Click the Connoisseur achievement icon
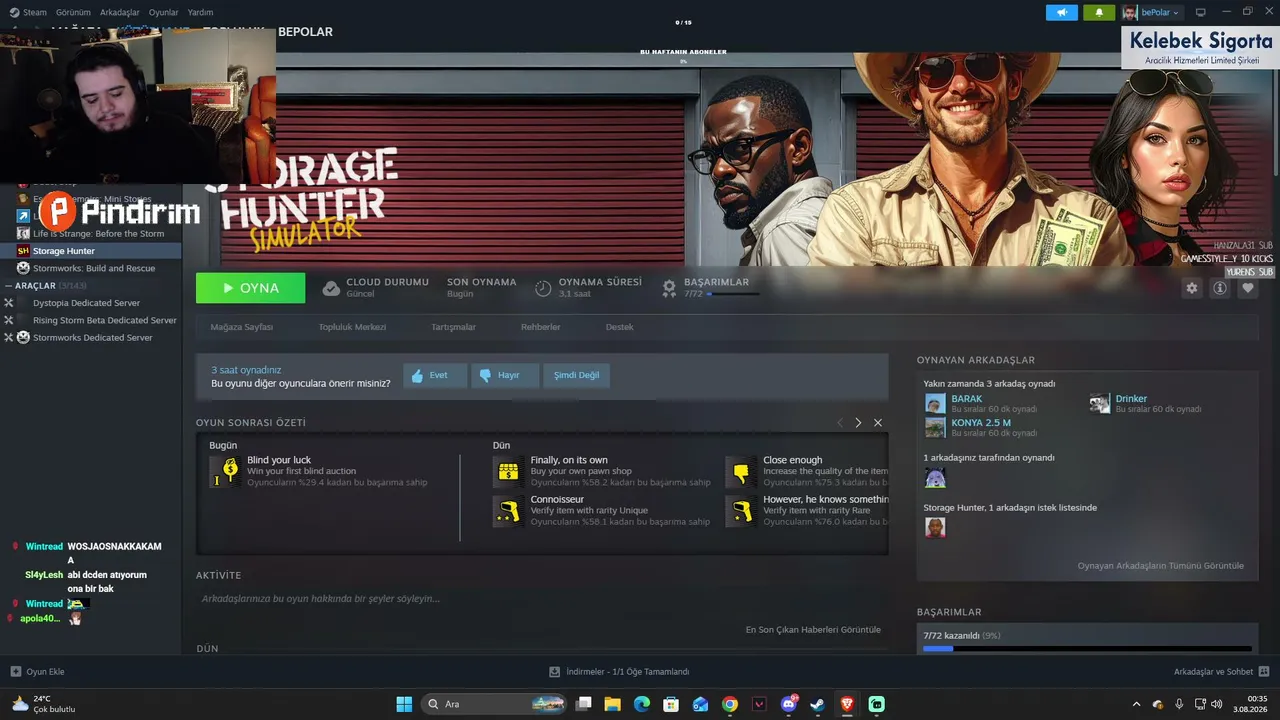Viewport: 1280px width, 720px height. click(x=509, y=510)
